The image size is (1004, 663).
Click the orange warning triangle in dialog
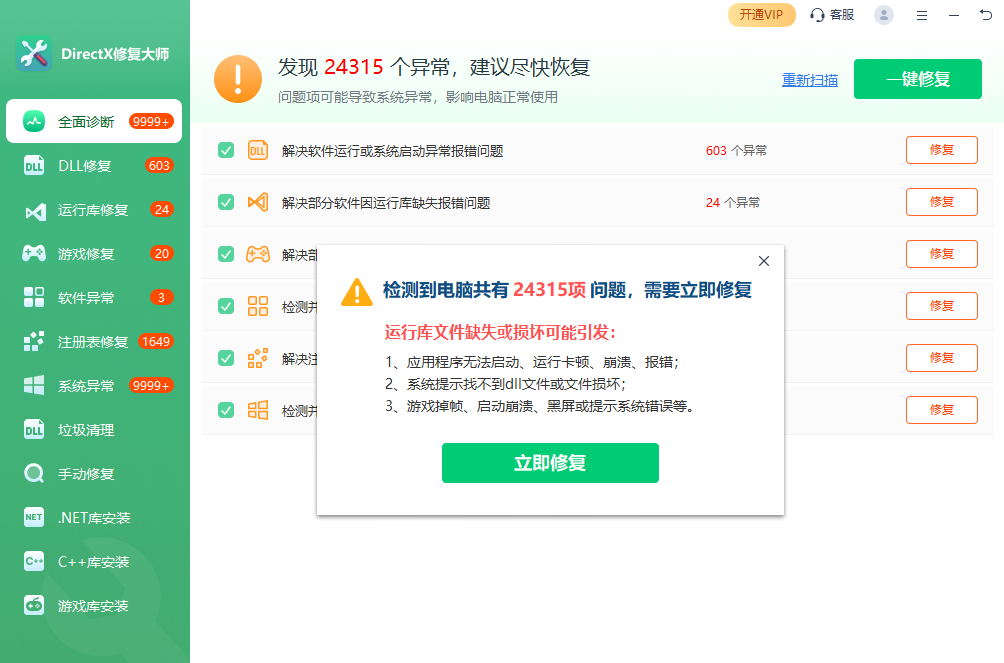(x=357, y=292)
